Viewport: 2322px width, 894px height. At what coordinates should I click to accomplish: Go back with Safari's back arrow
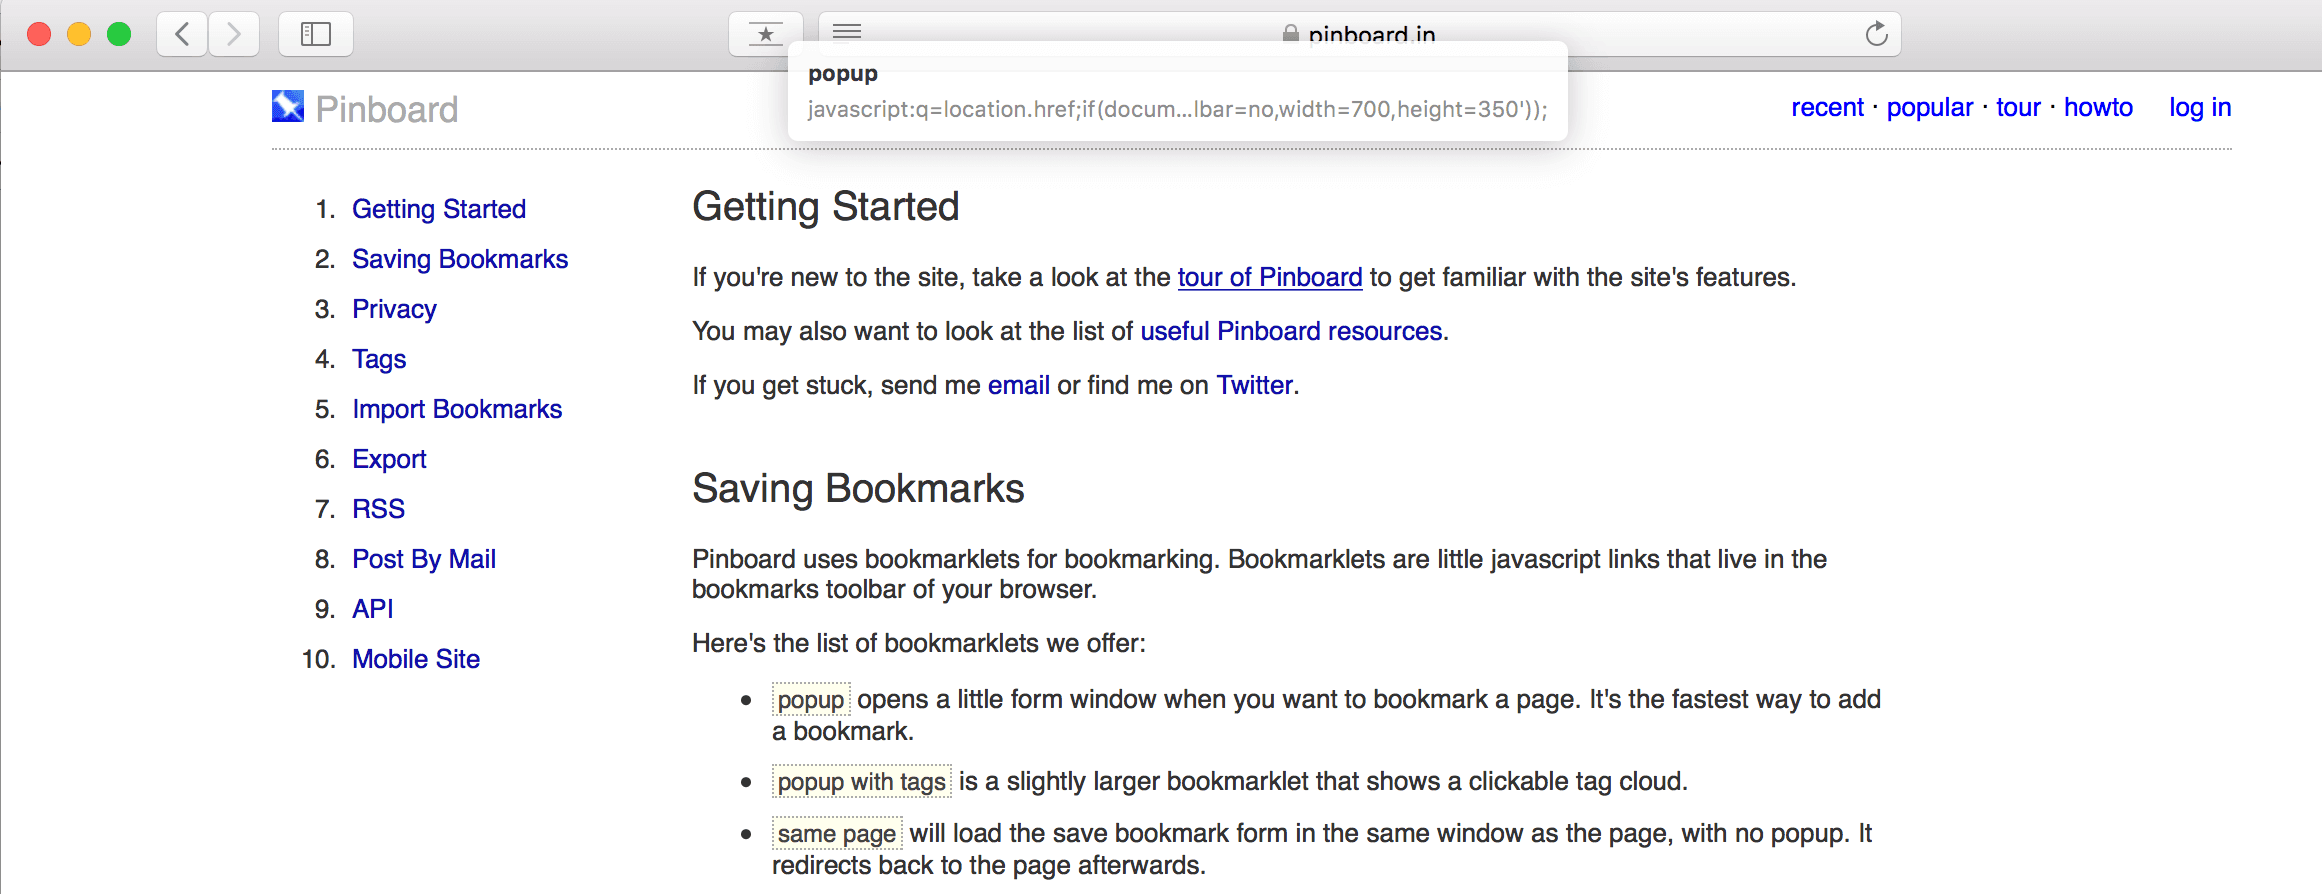(182, 35)
